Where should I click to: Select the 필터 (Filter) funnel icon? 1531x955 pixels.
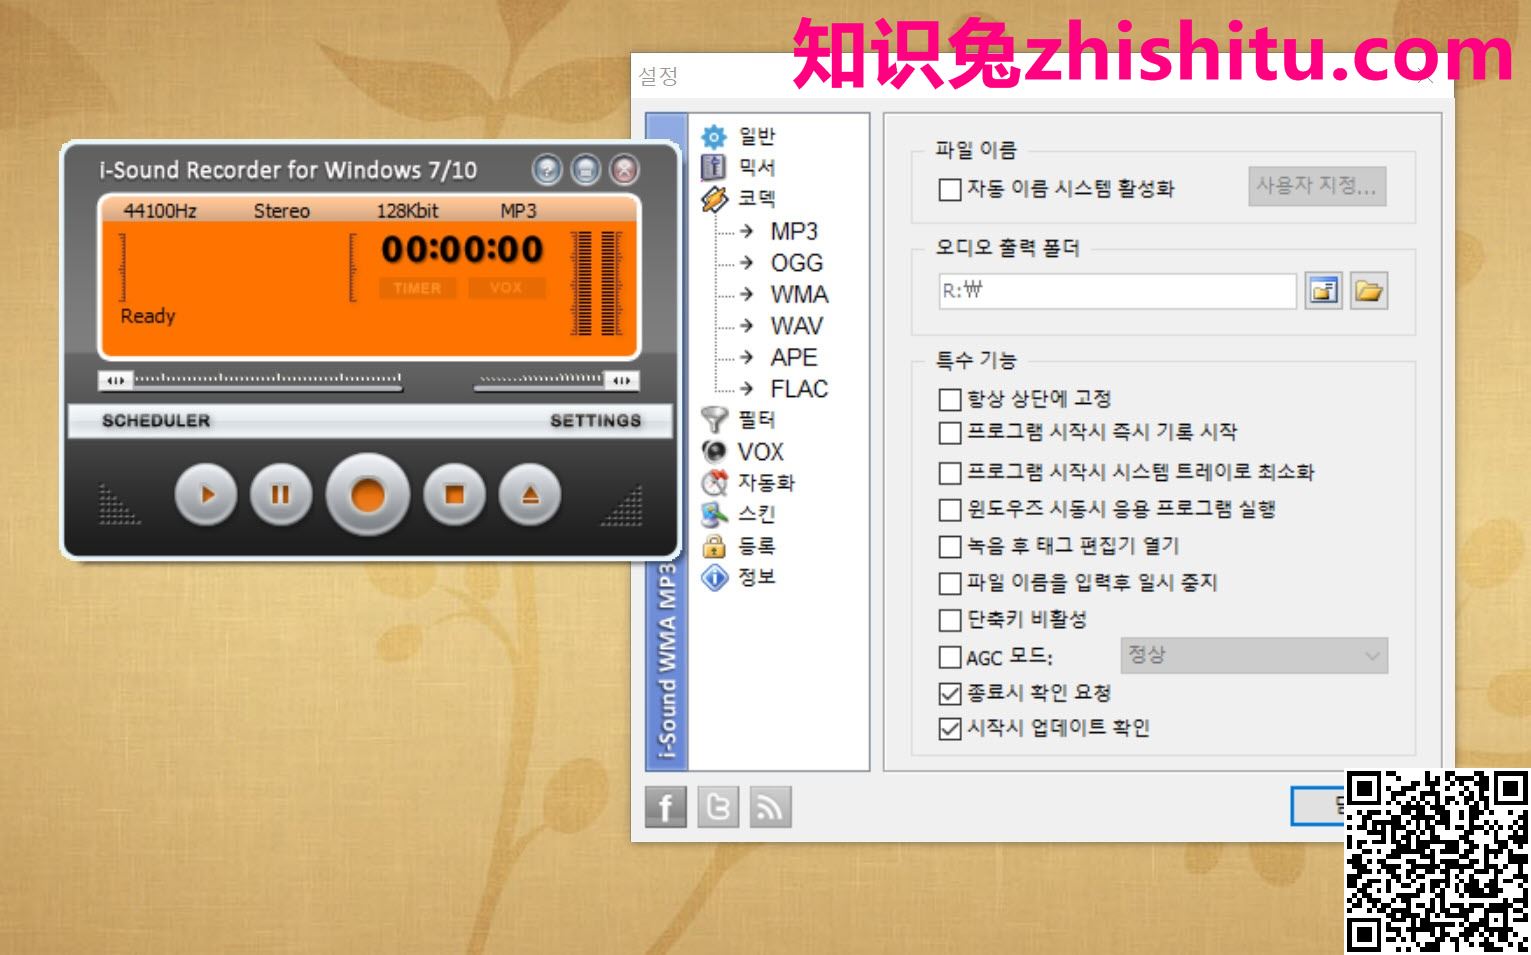point(714,419)
